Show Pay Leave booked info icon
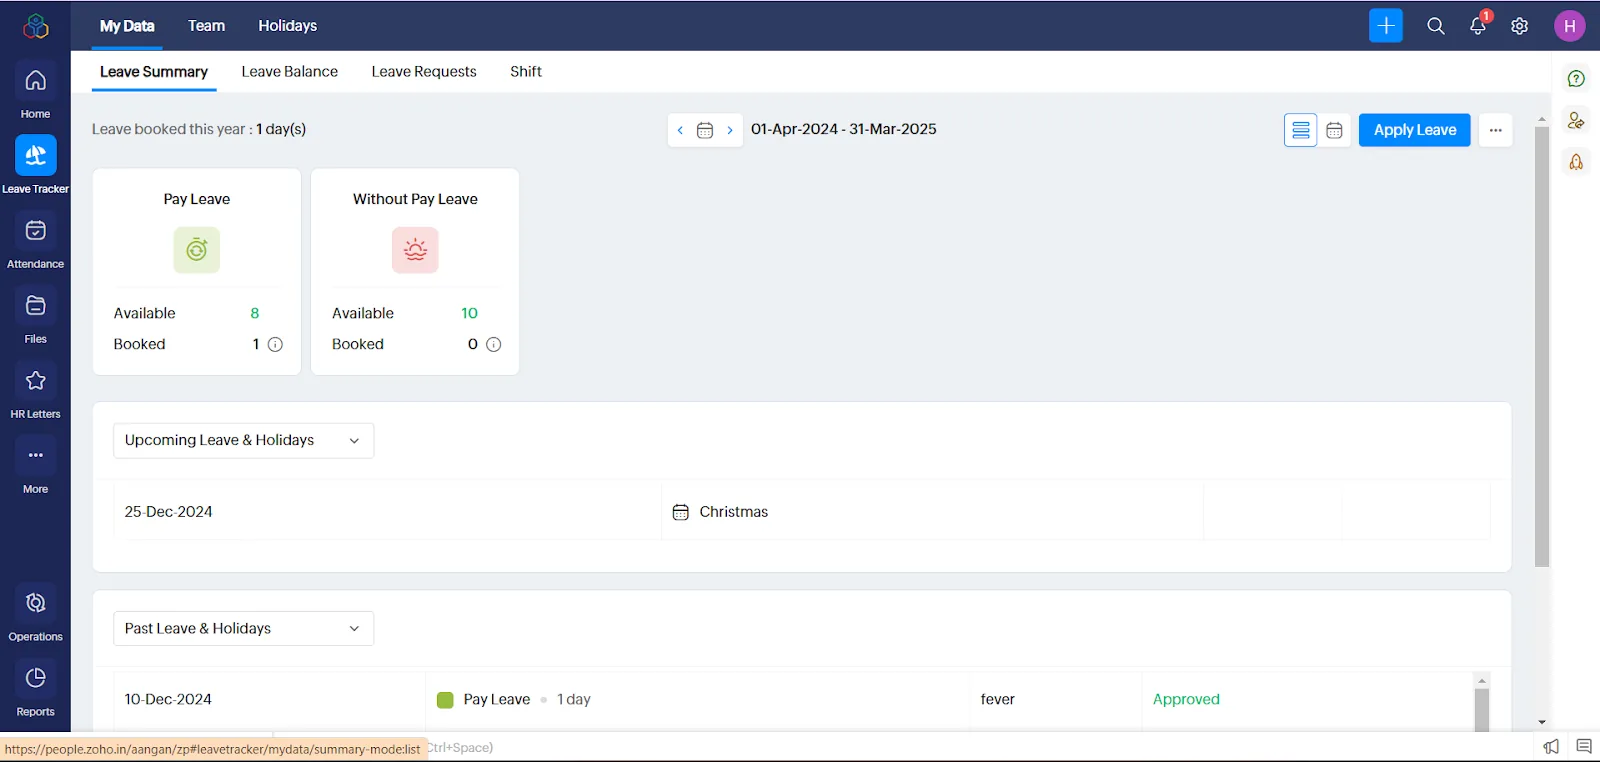The image size is (1600, 762). coord(275,344)
